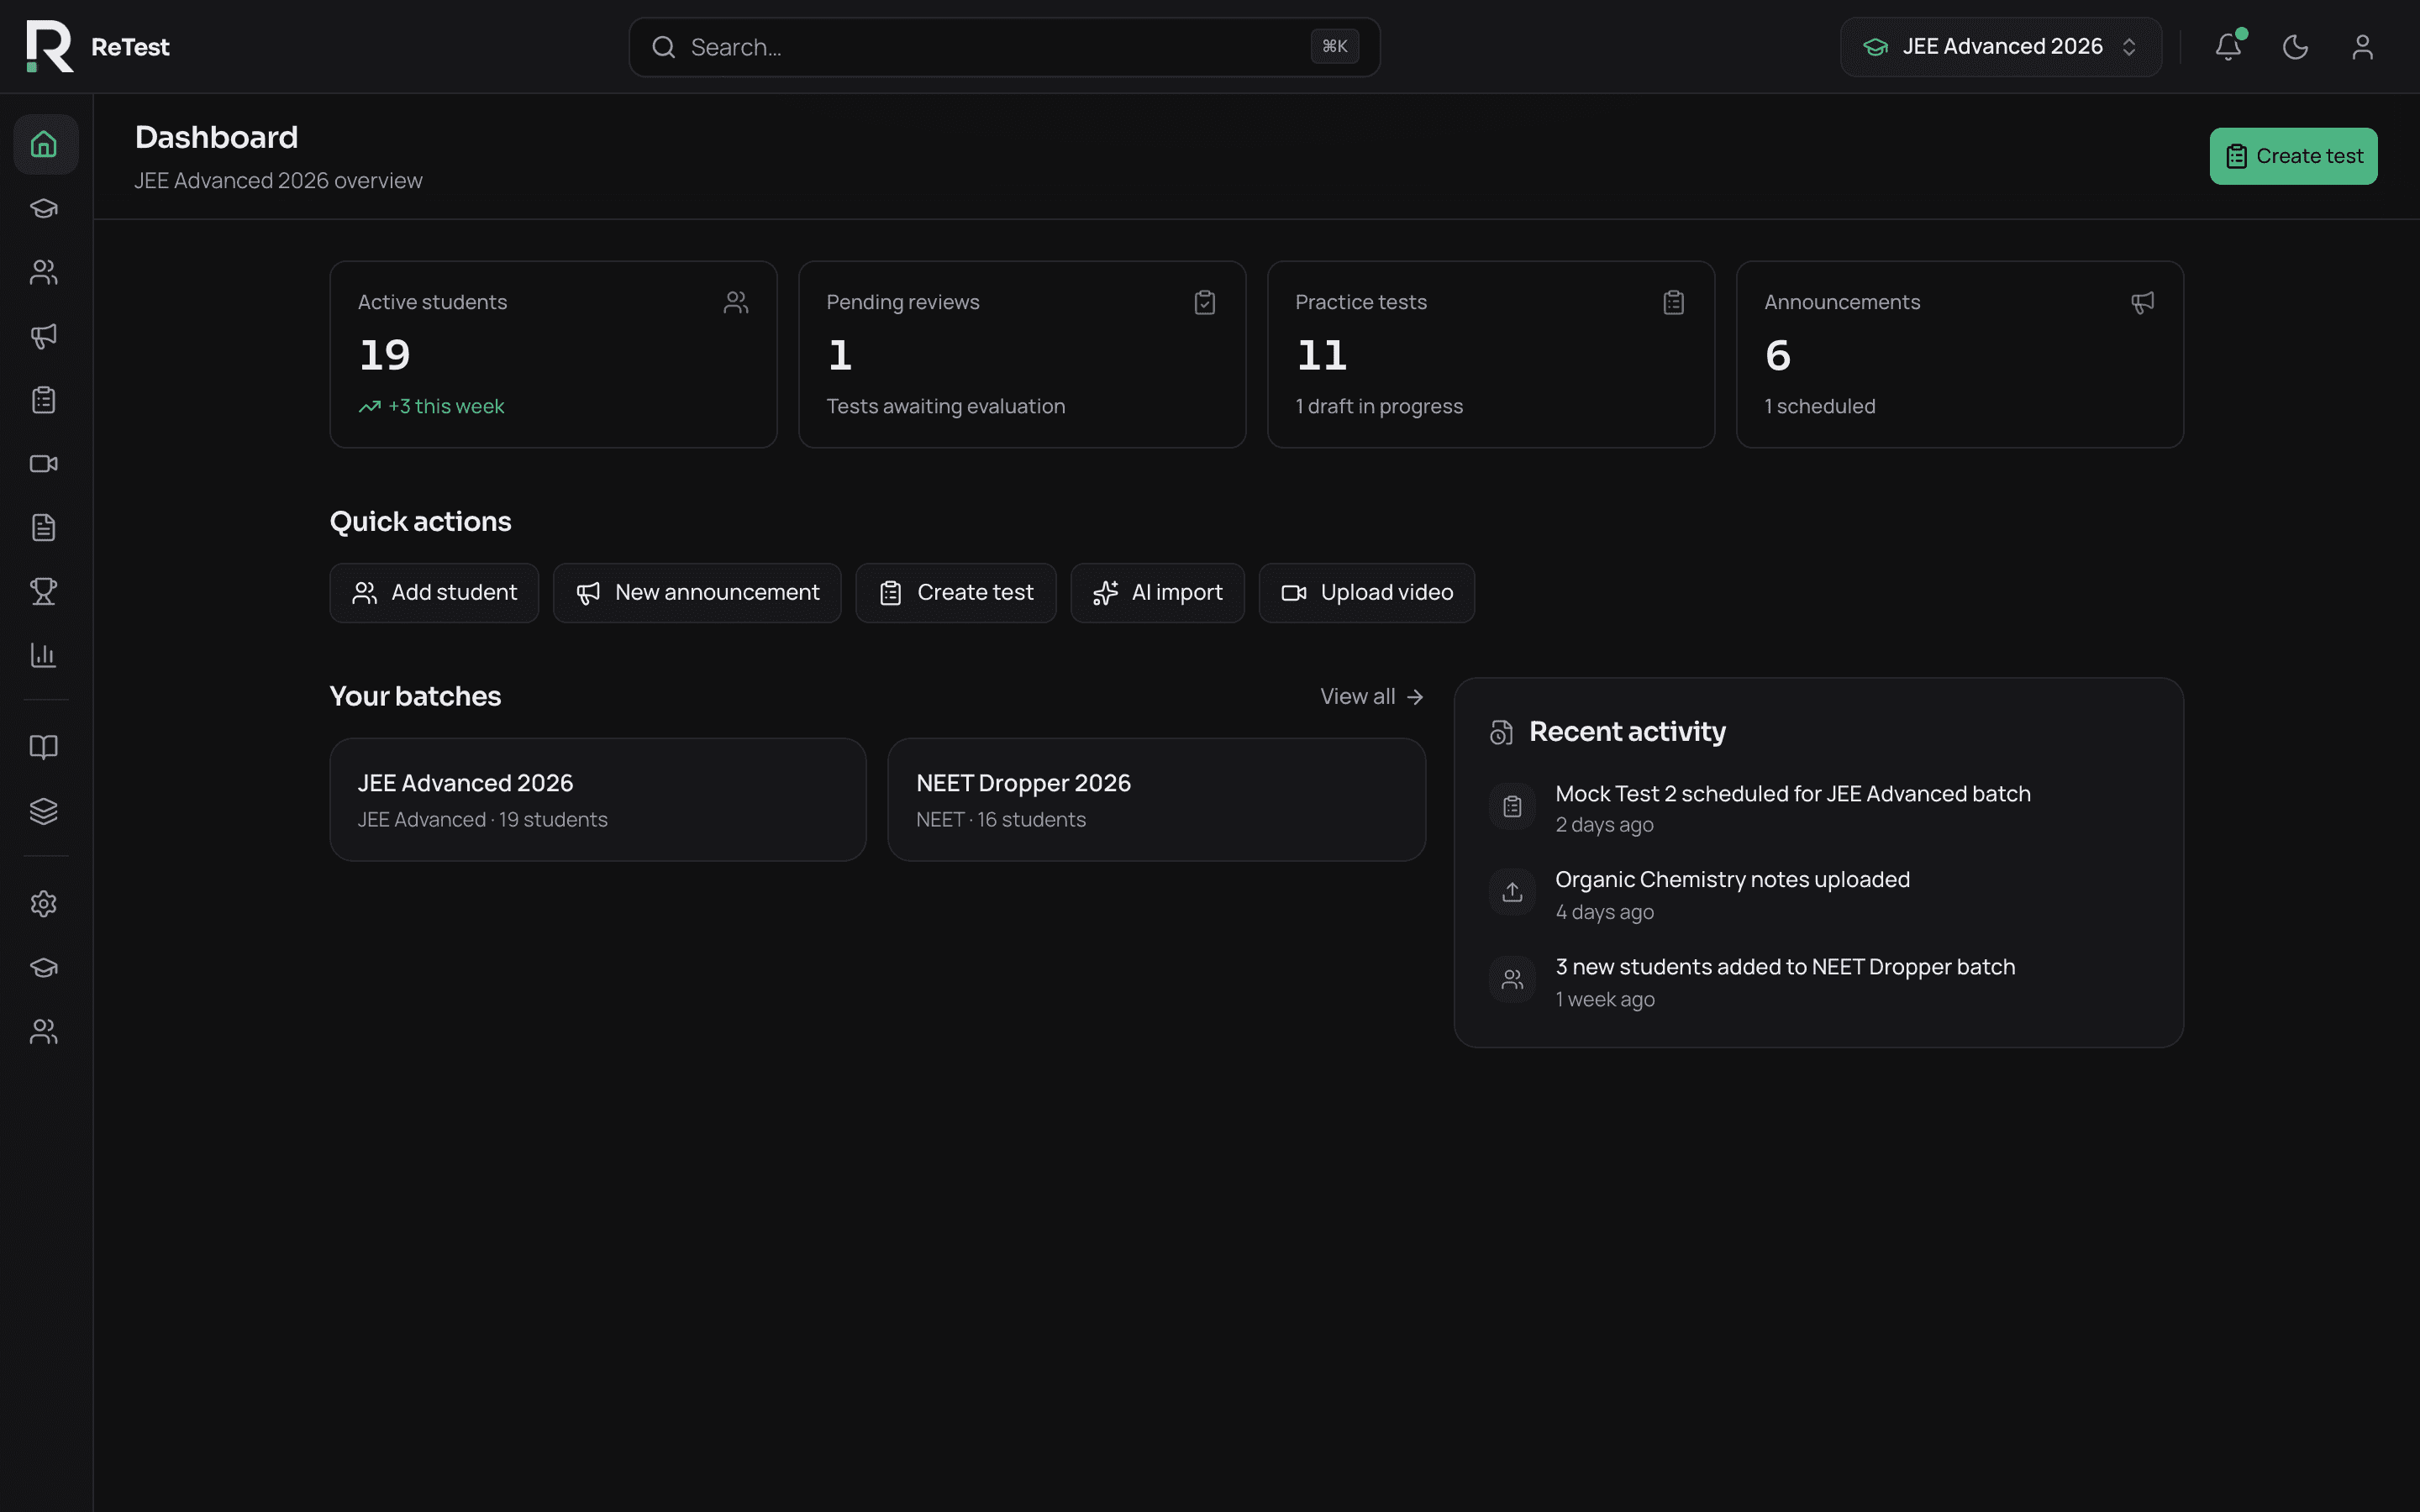Click '1 scheduled' text in Announcements card
Screen dimensions: 2420x1512
[1820, 407]
